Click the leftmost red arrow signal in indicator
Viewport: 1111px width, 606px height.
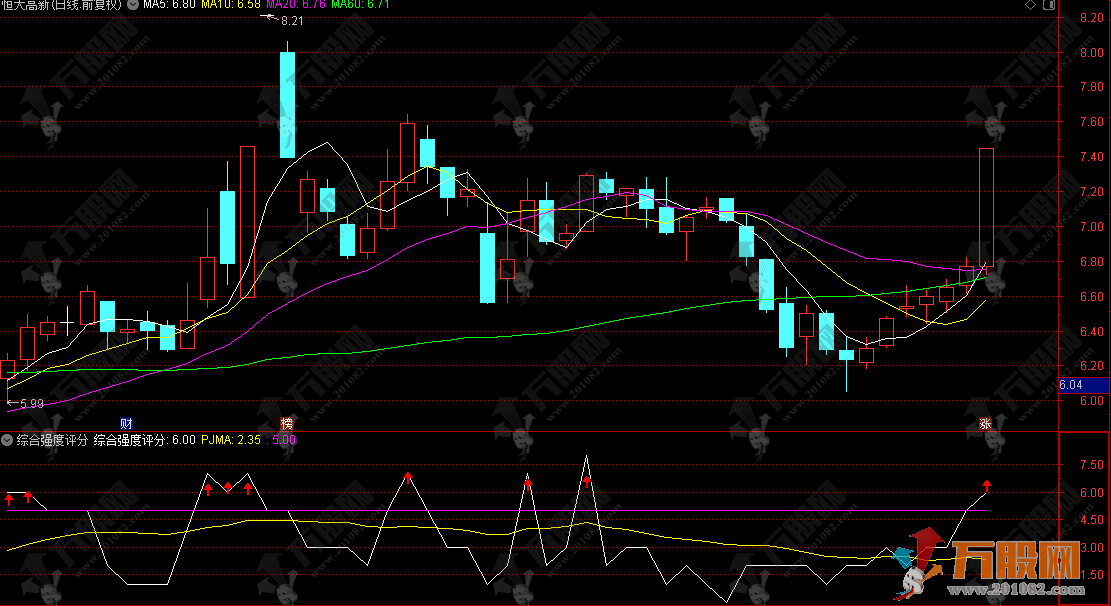click(x=9, y=496)
